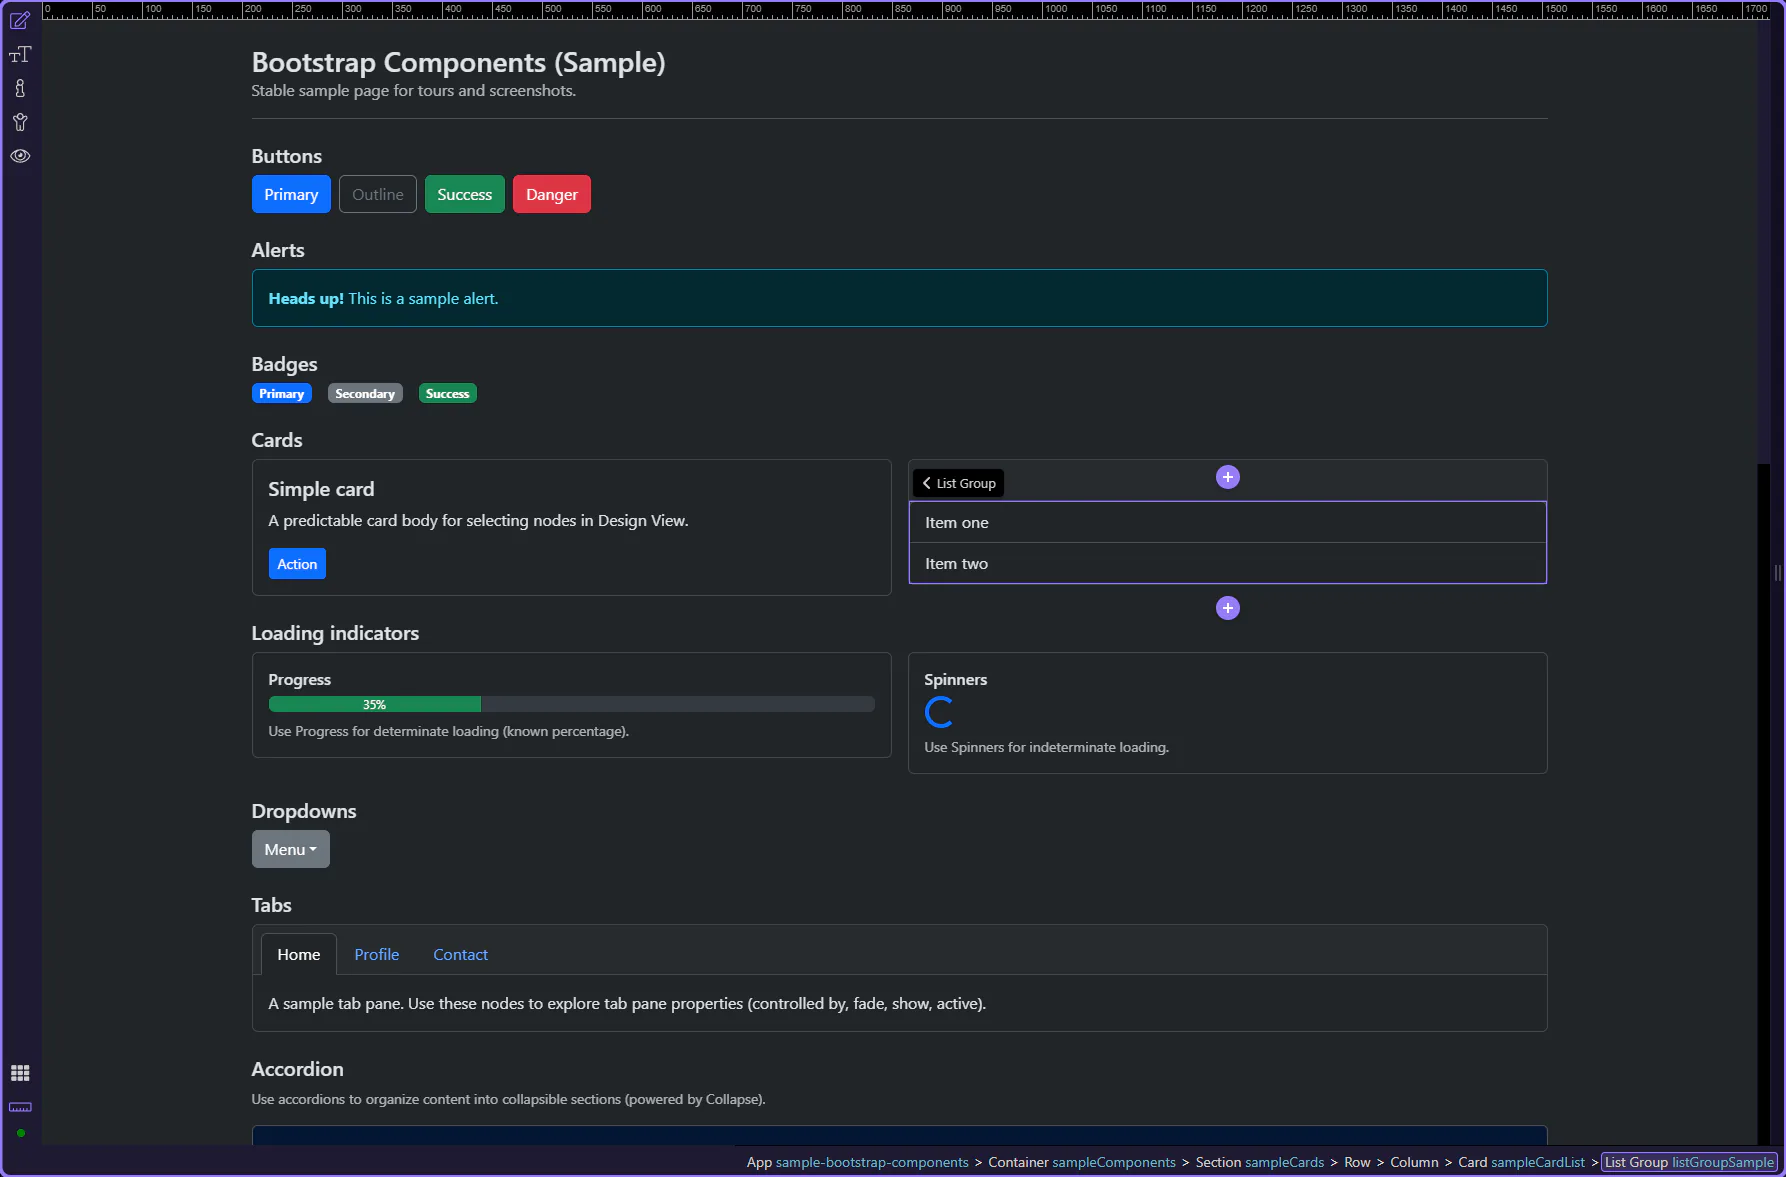Select the text size (tT) tool icon

[x=20, y=55]
